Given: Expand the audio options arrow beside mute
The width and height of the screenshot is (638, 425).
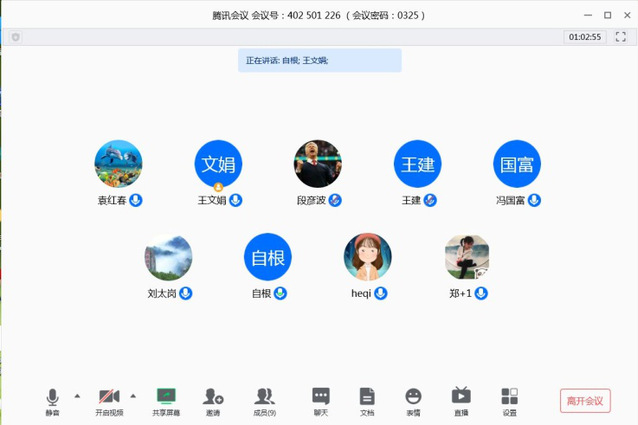Looking at the screenshot, I should pyautogui.click(x=77, y=396).
